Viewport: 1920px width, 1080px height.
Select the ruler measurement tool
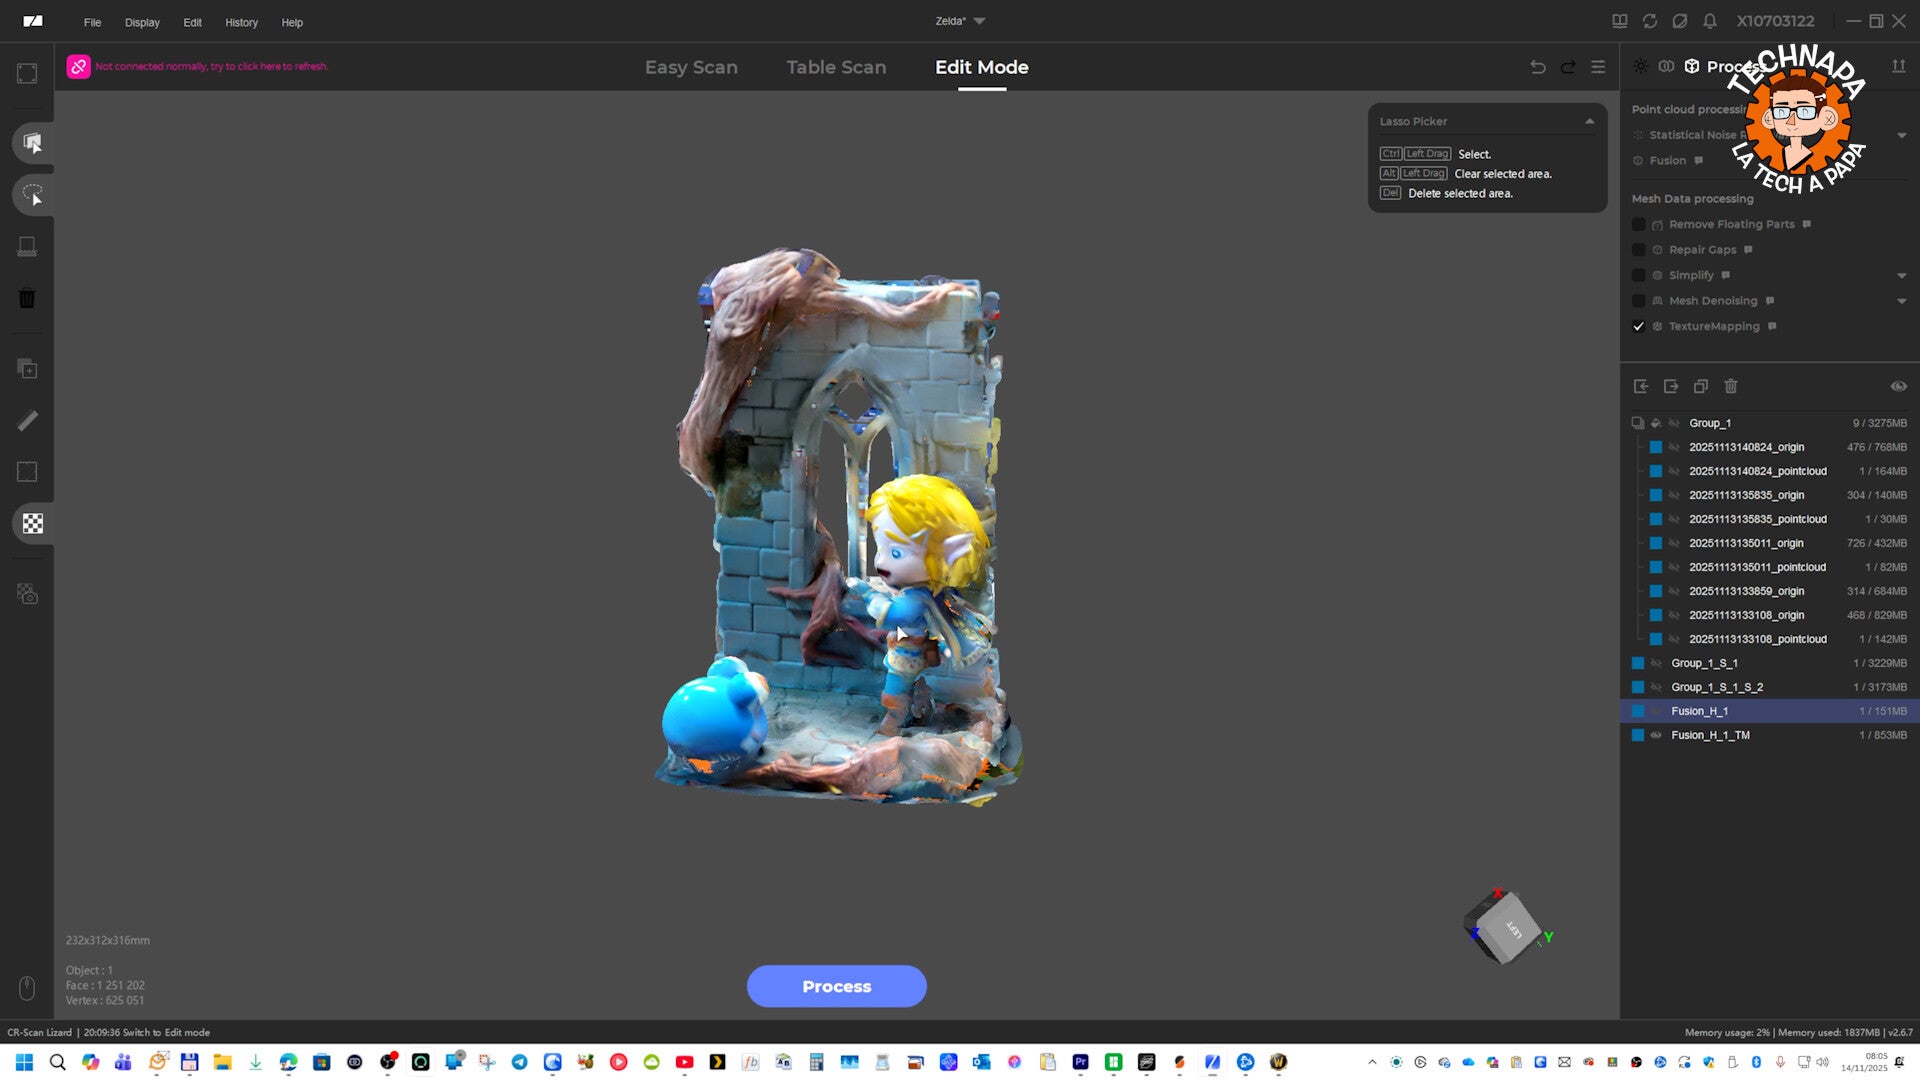click(27, 421)
